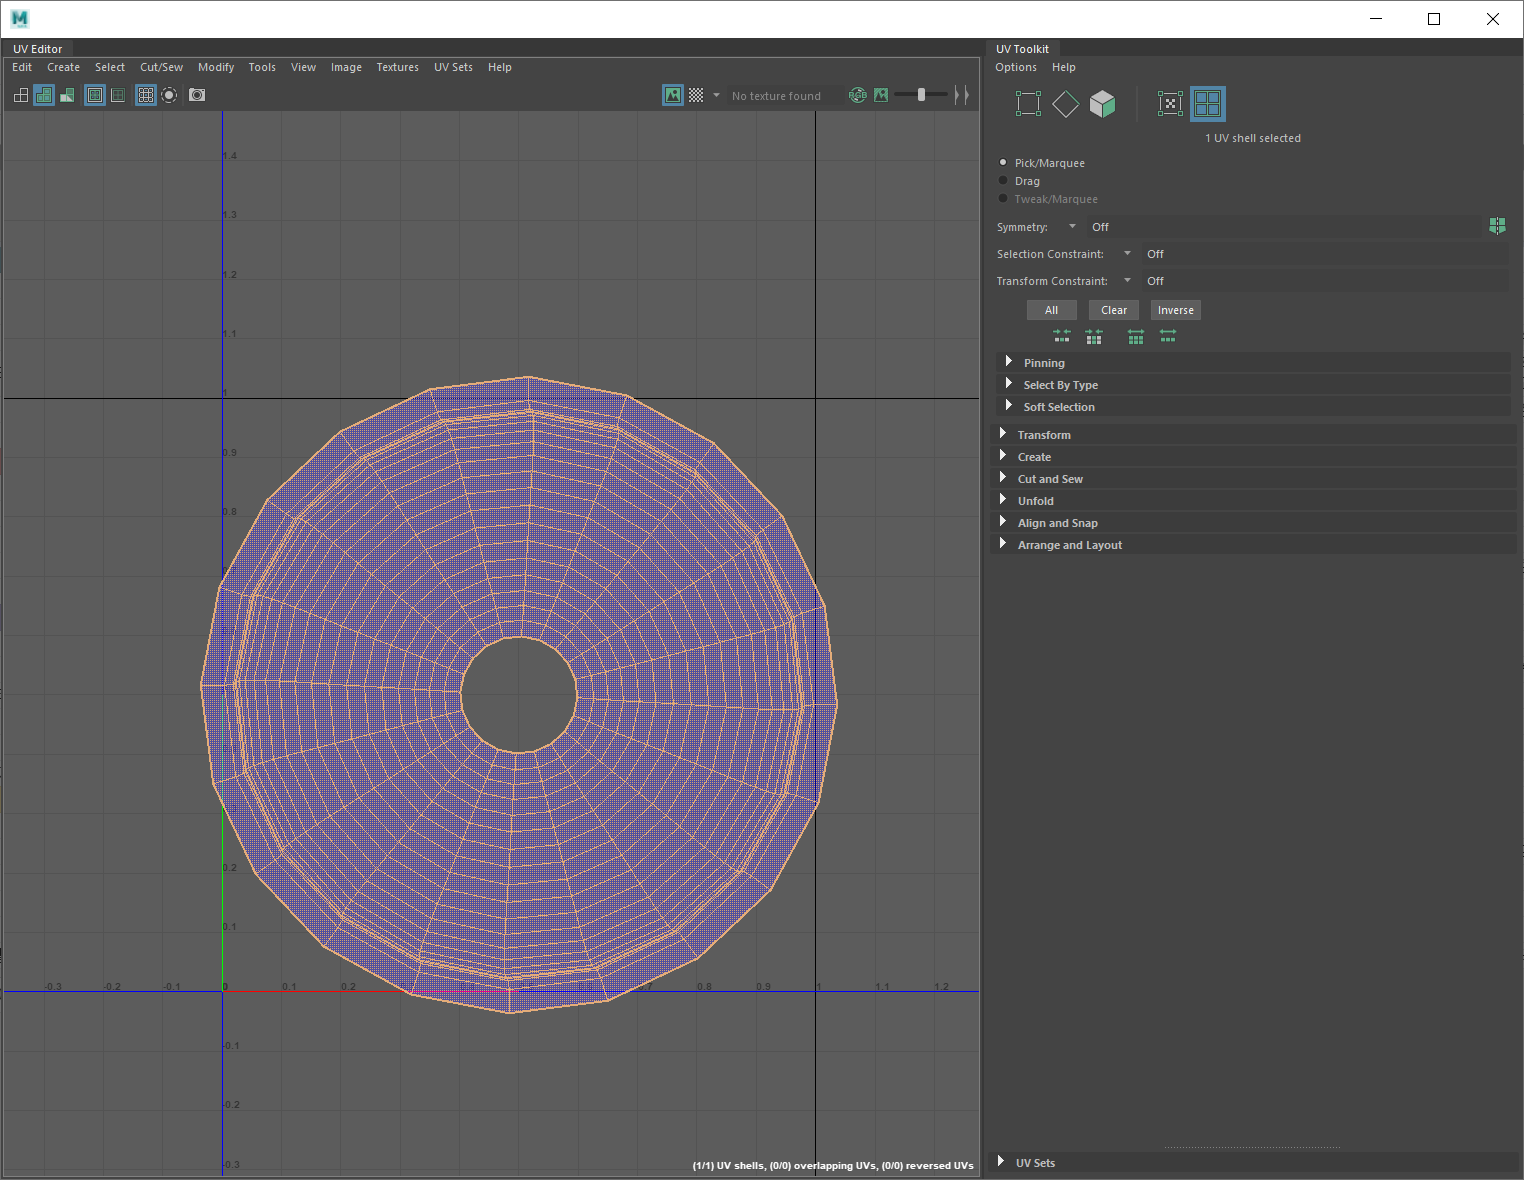Click the UV point selection mode icon
The image size is (1524, 1180).
tap(1169, 104)
